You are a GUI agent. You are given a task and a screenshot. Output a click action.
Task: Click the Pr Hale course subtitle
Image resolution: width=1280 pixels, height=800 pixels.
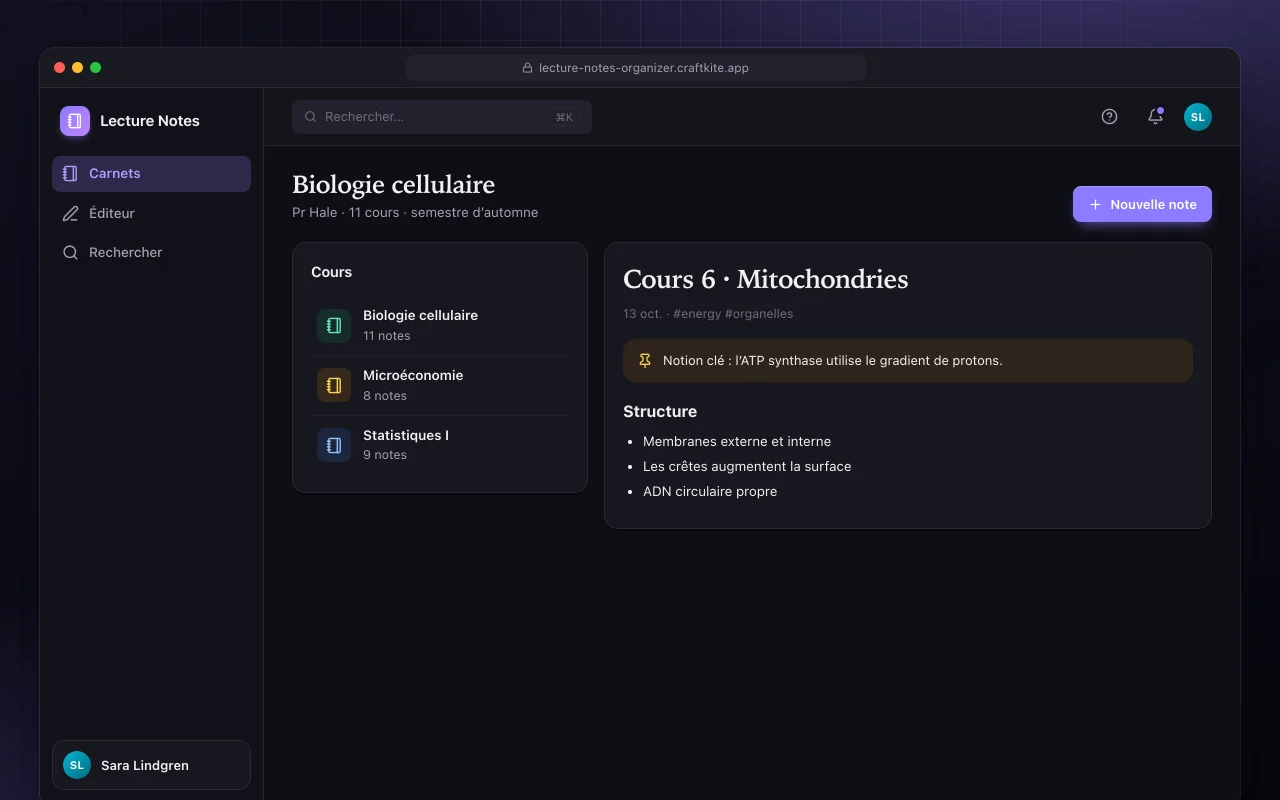[x=415, y=212]
